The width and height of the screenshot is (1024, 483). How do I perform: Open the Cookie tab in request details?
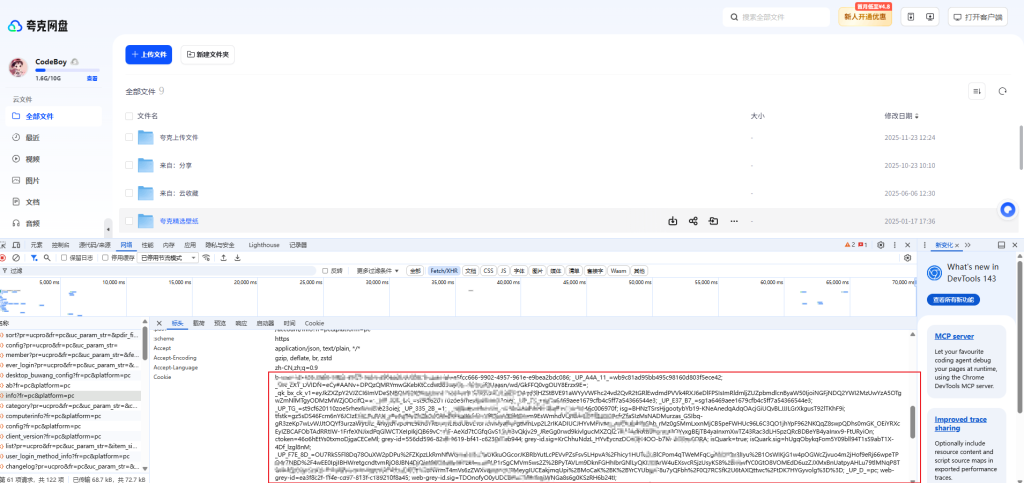[314, 323]
